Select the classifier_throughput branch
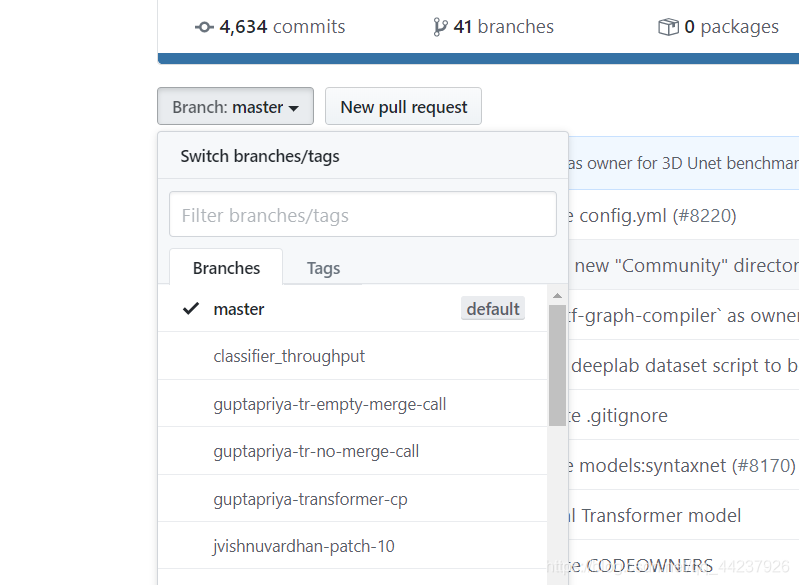 coord(353,356)
